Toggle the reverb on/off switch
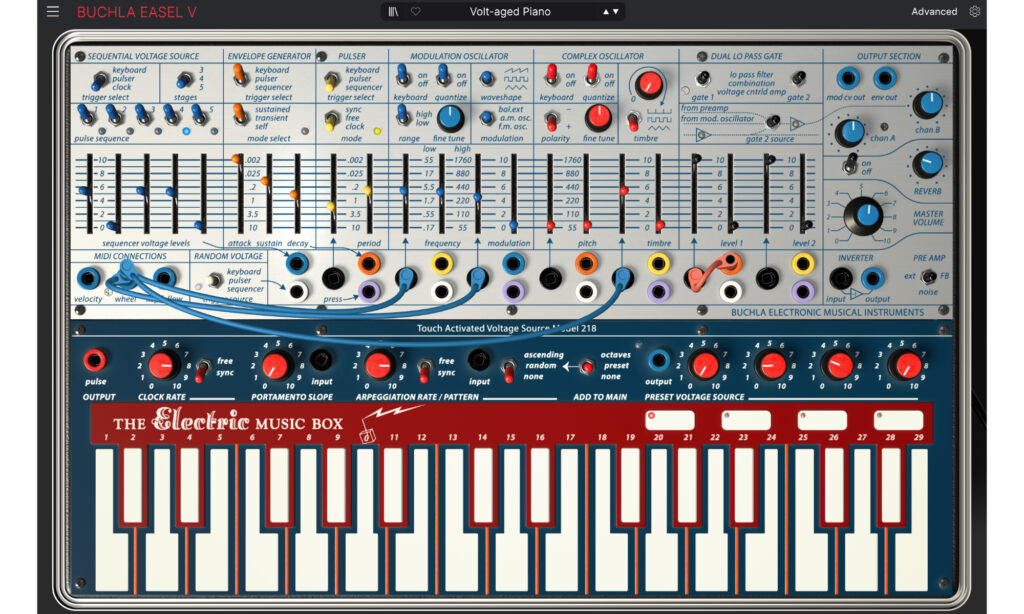The width and height of the screenshot is (1024, 614). 849,164
